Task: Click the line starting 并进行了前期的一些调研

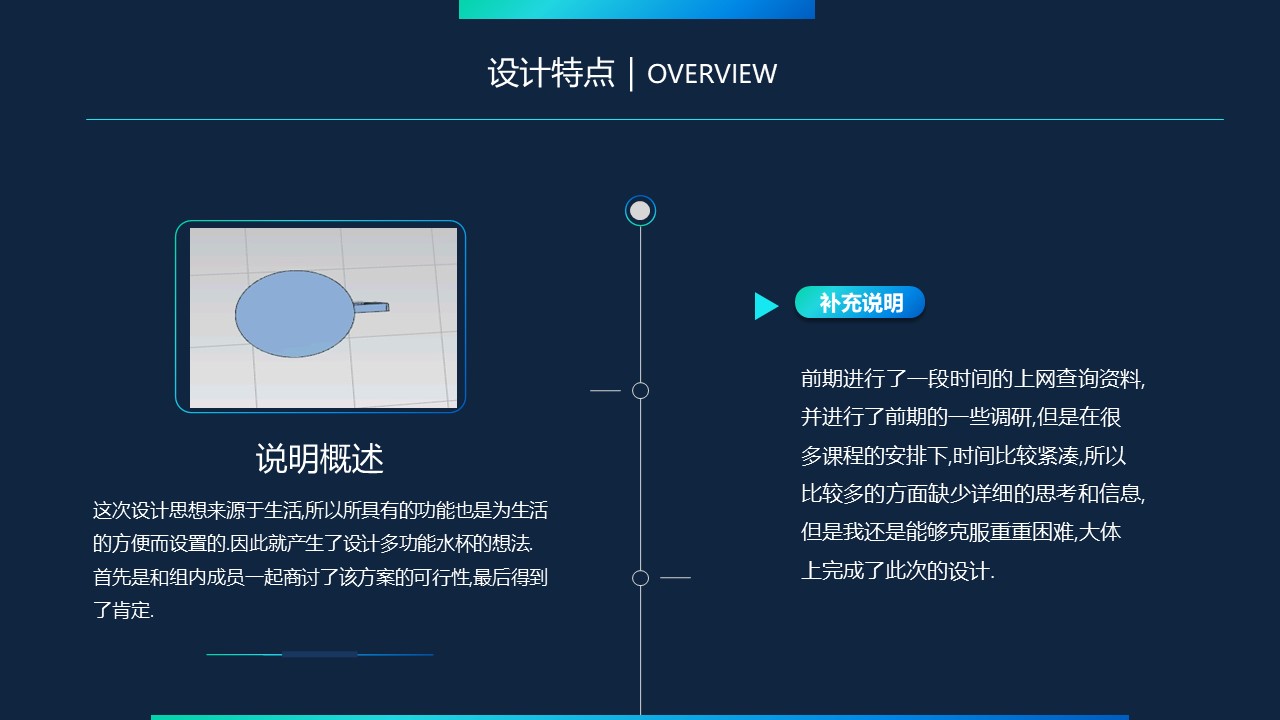Action: (x=961, y=417)
